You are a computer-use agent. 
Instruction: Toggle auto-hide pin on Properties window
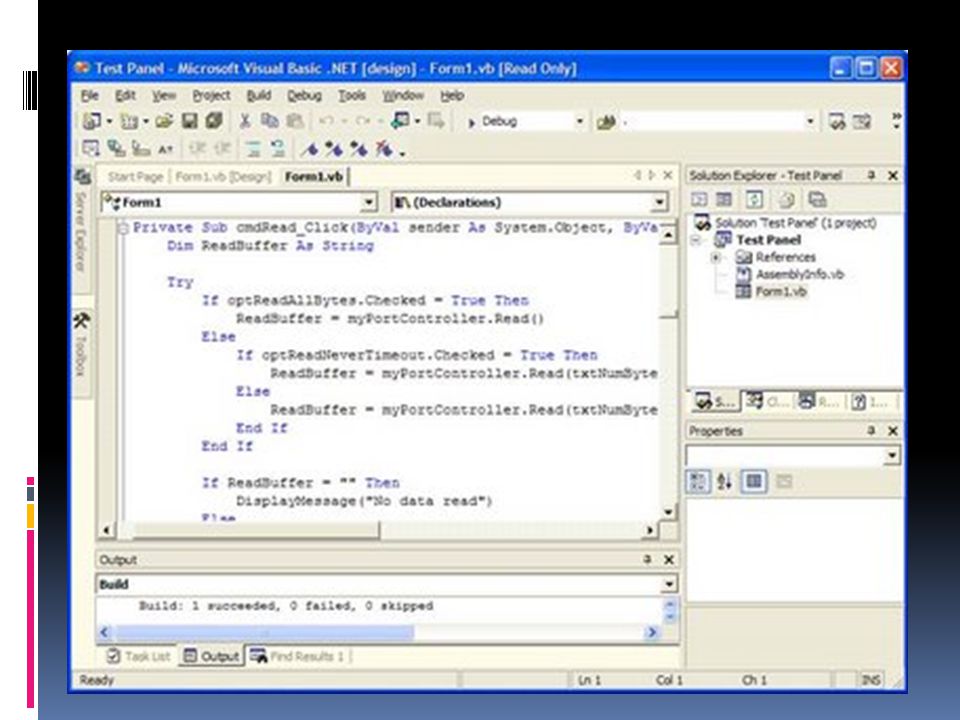[x=871, y=431]
